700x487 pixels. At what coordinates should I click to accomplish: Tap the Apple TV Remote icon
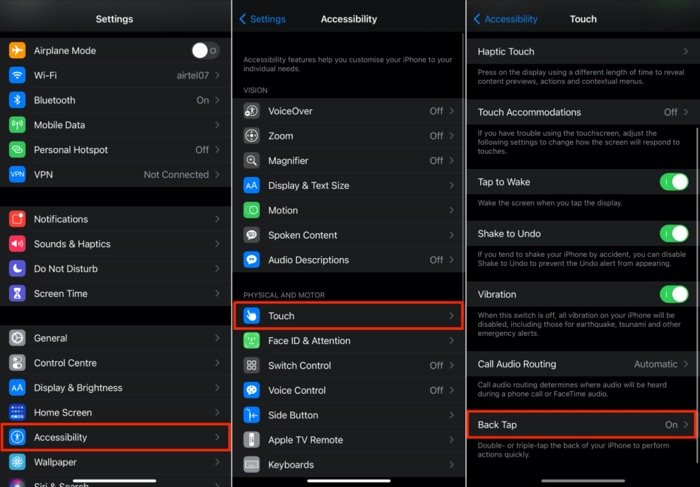pyautogui.click(x=251, y=440)
